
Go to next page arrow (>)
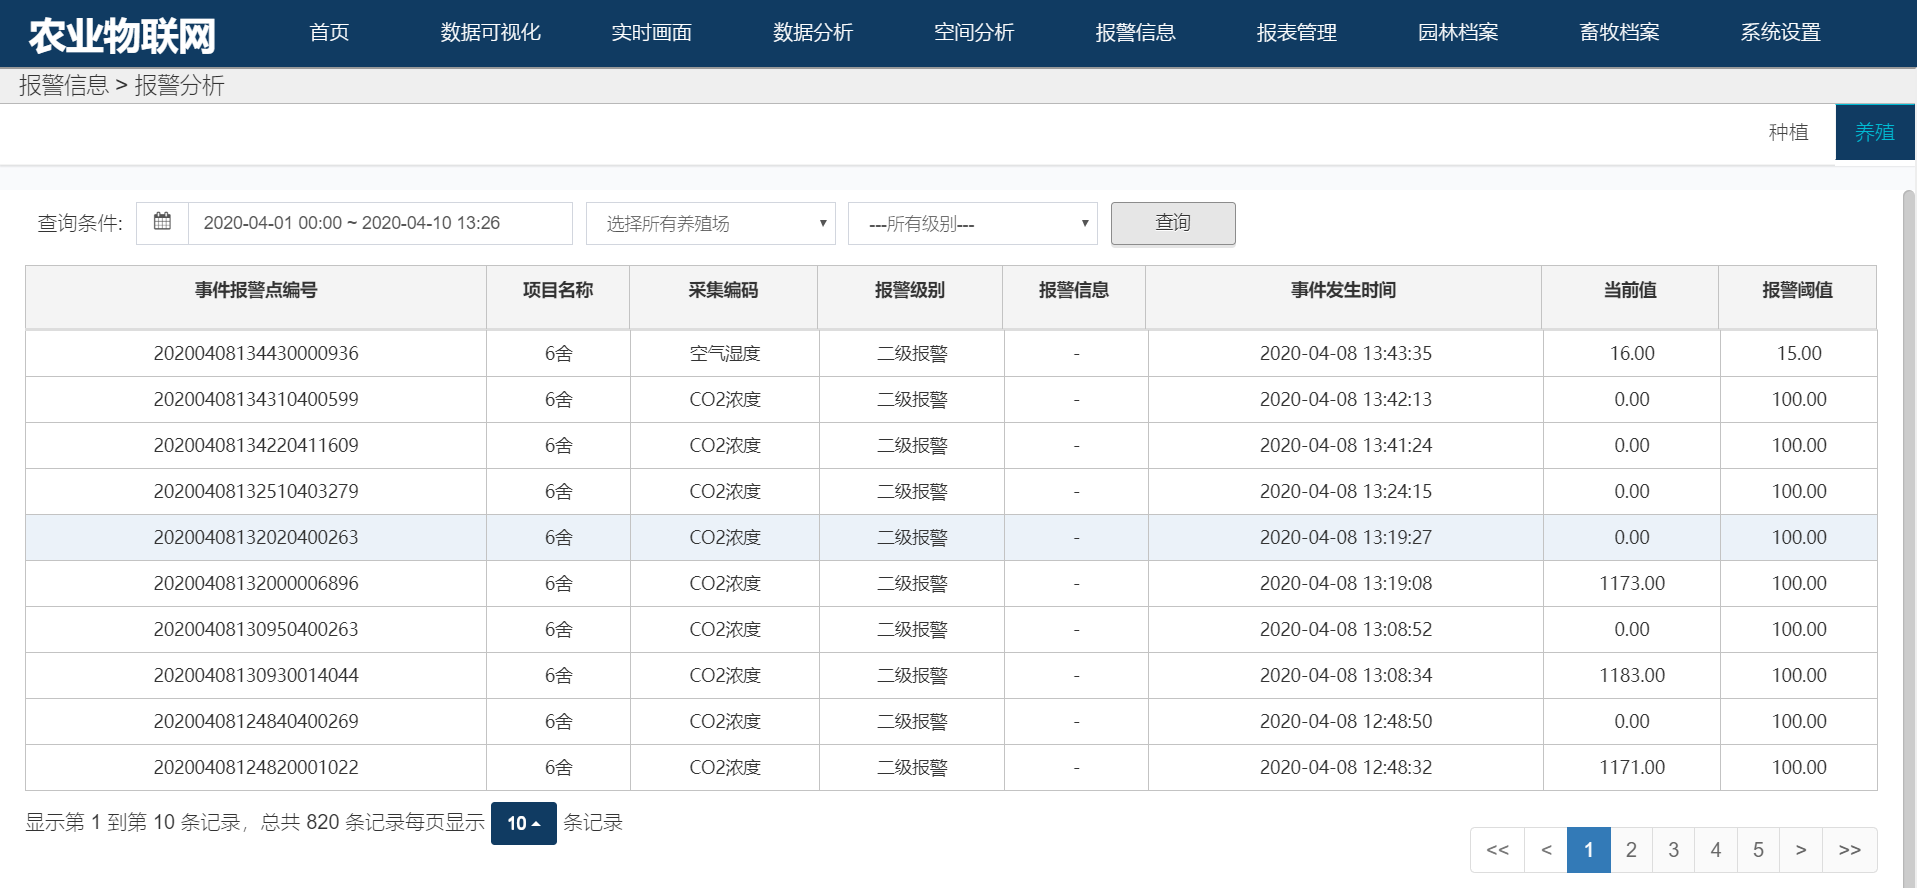coord(1800,850)
